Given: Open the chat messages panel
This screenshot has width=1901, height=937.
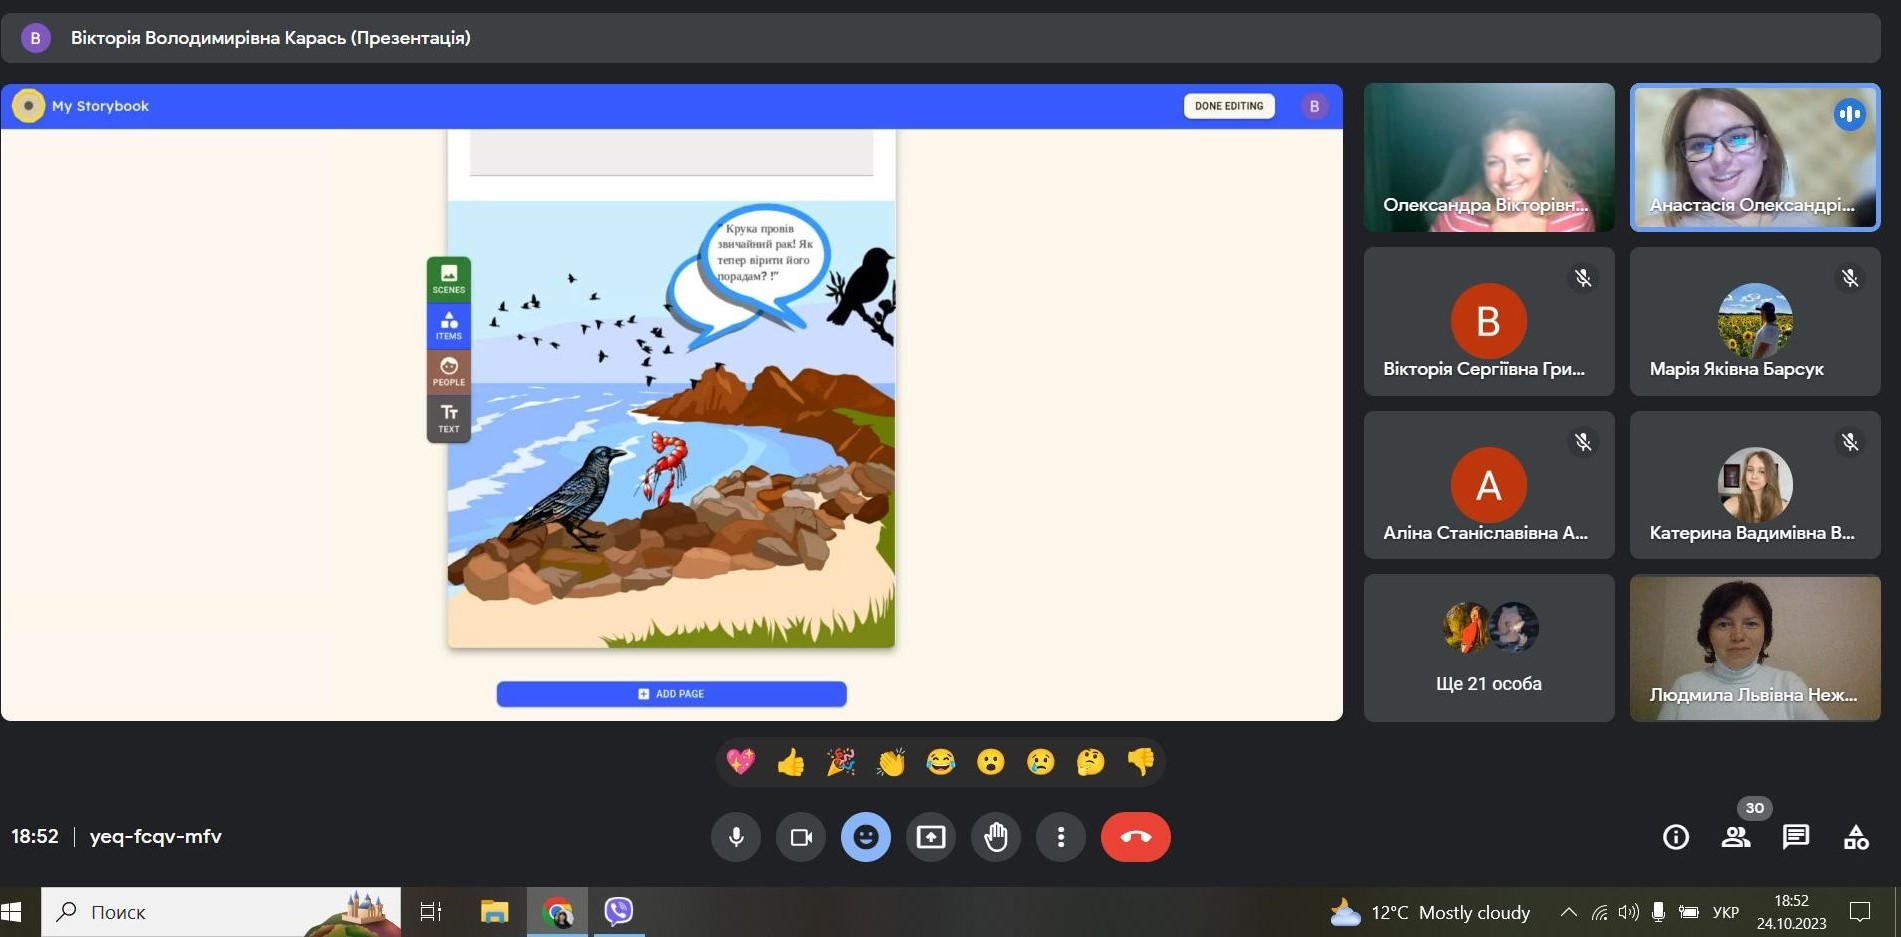Looking at the screenshot, I should pos(1796,837).
